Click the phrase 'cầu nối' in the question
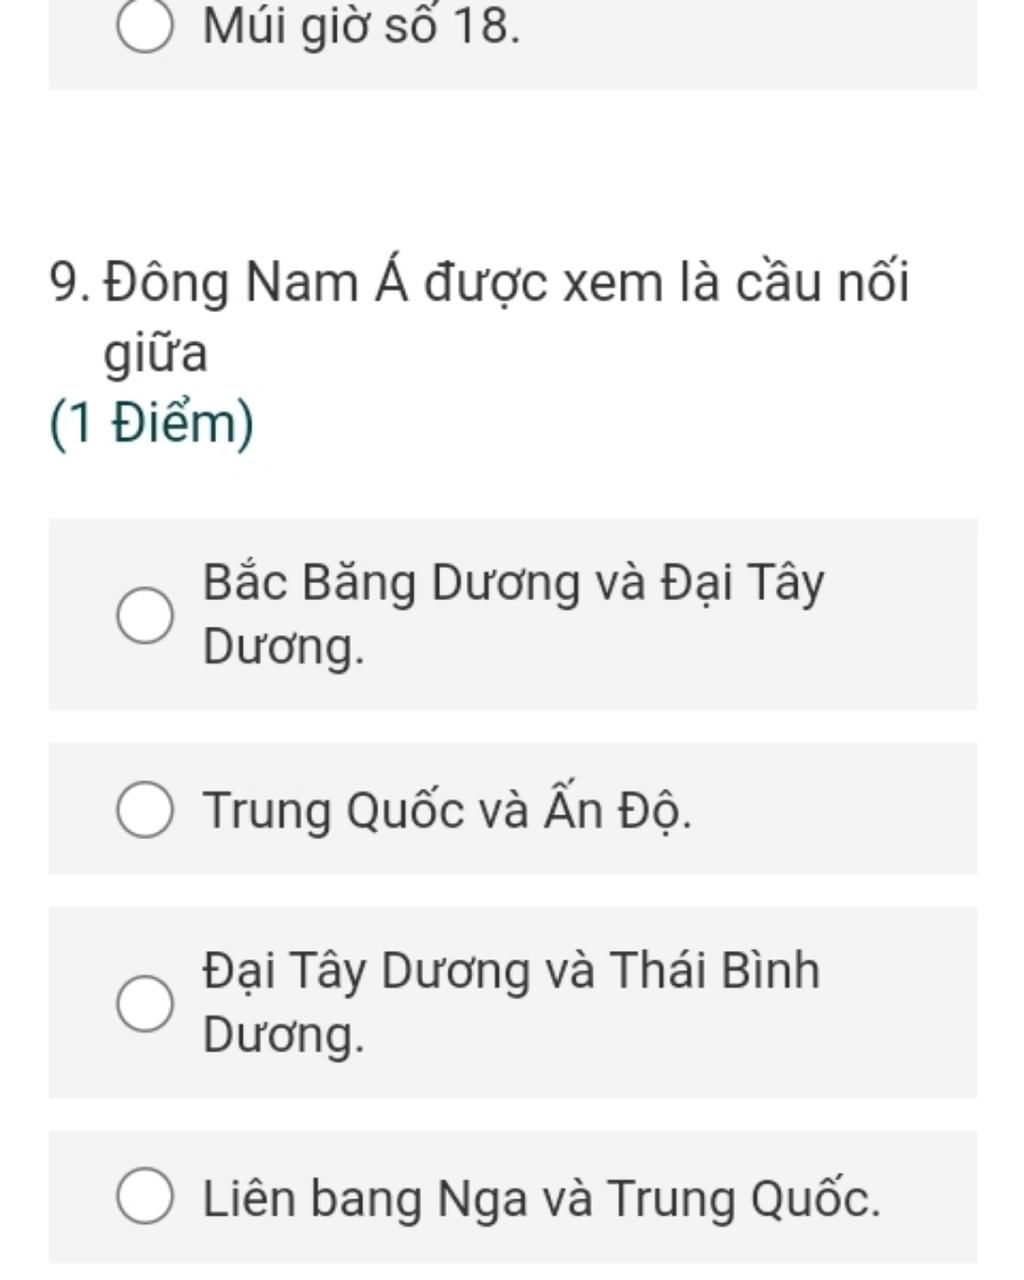The height and width of the screenshot is (1280, 1024). (x=822, y=282)
